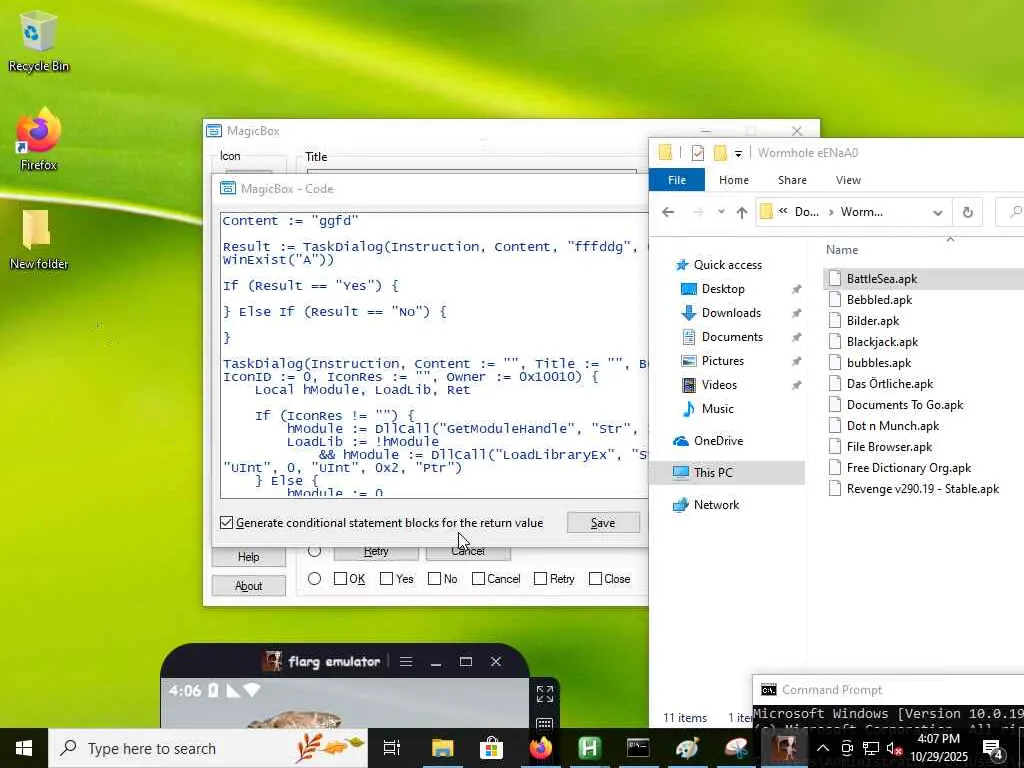Go up one folder level in Explorer
Screen dimensions: 1024x768
tap(742, 212)
